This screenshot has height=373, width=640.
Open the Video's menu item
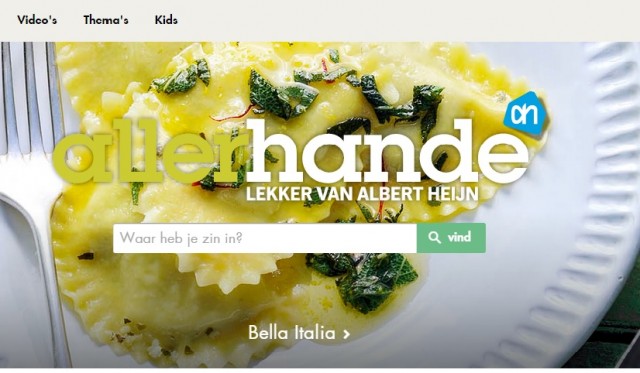37,20
